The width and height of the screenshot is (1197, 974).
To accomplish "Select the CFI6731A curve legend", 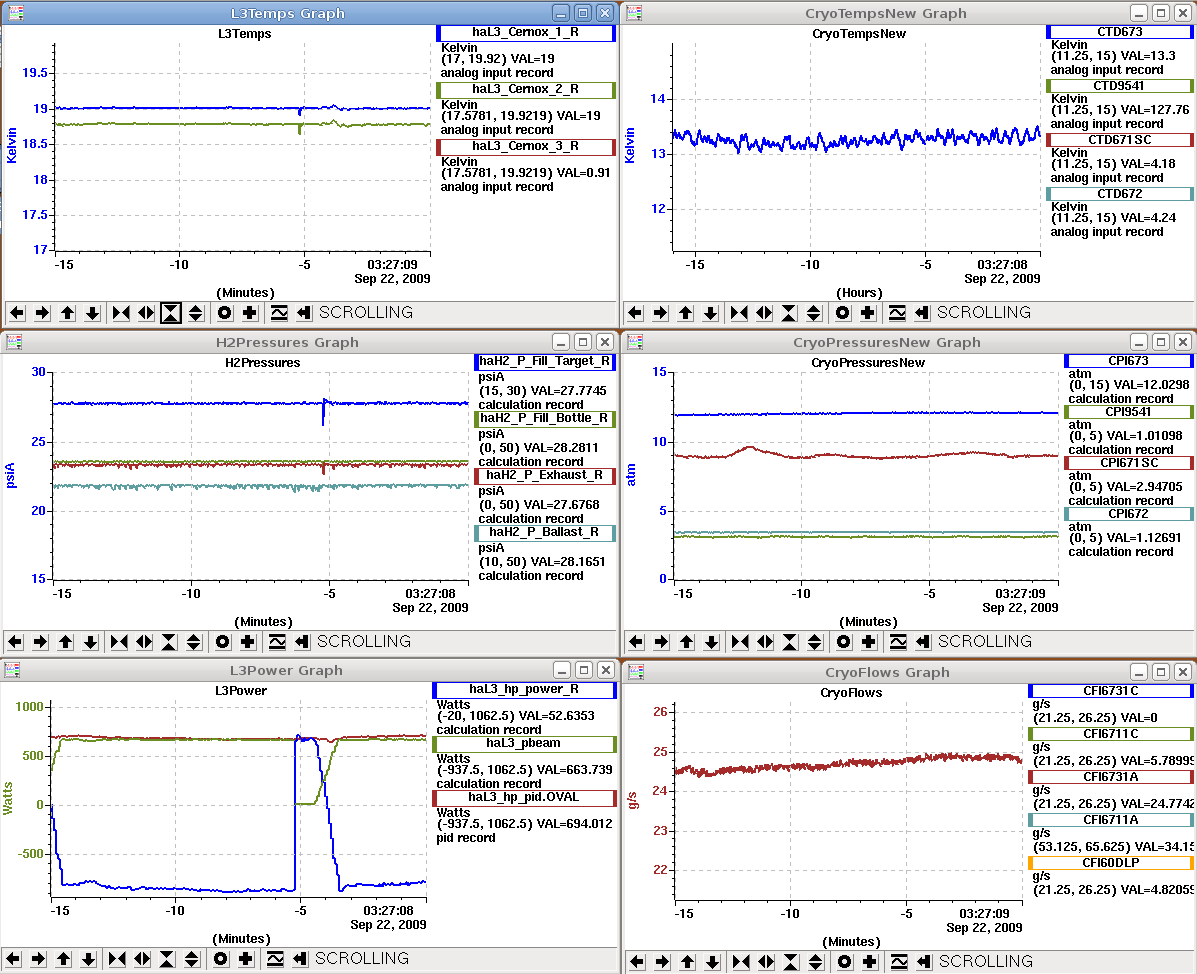I will click(1111, 777).
